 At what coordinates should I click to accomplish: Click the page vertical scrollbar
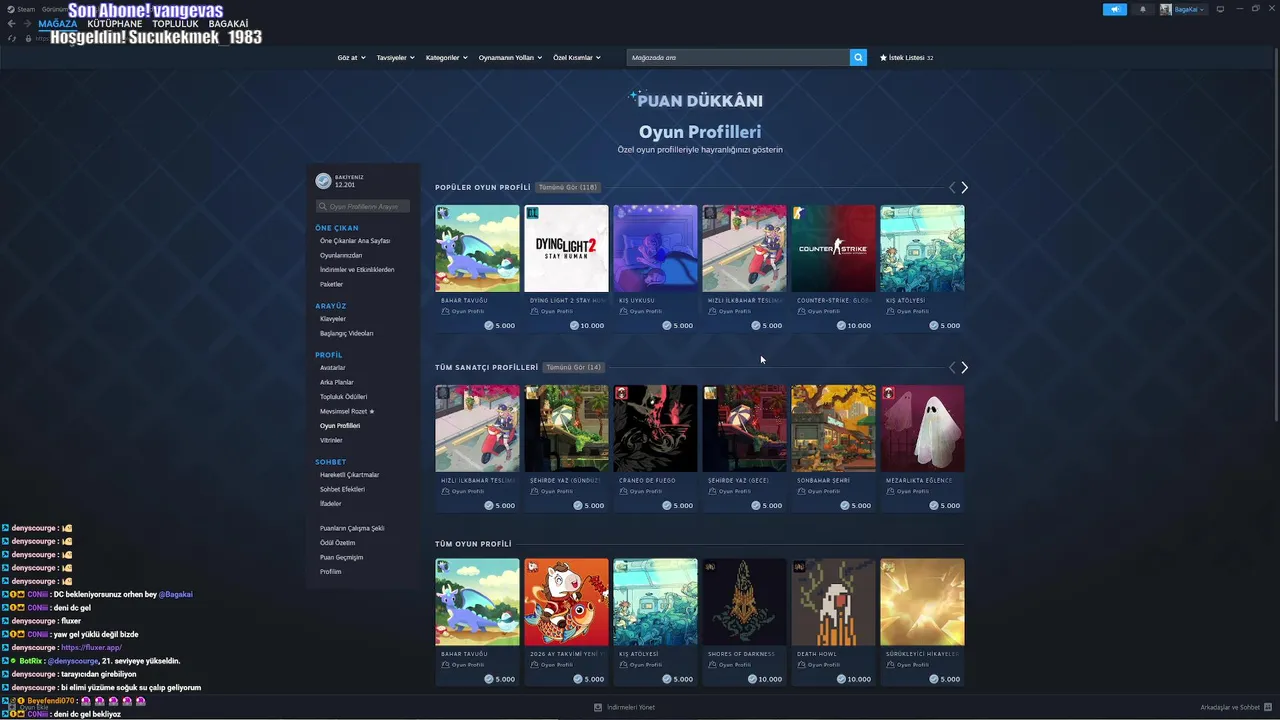pos(1276,235)
